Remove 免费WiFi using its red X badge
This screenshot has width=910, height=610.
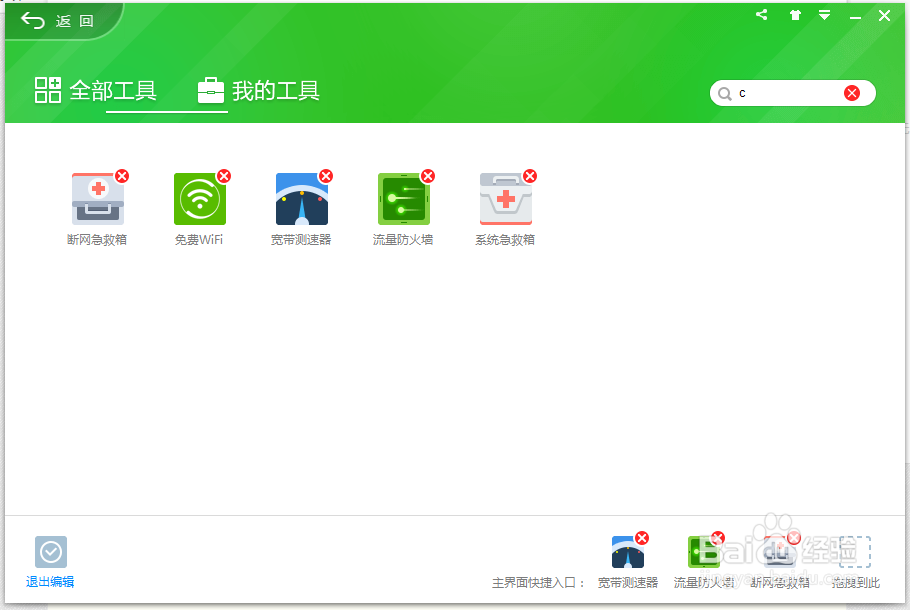click(224, 175)
